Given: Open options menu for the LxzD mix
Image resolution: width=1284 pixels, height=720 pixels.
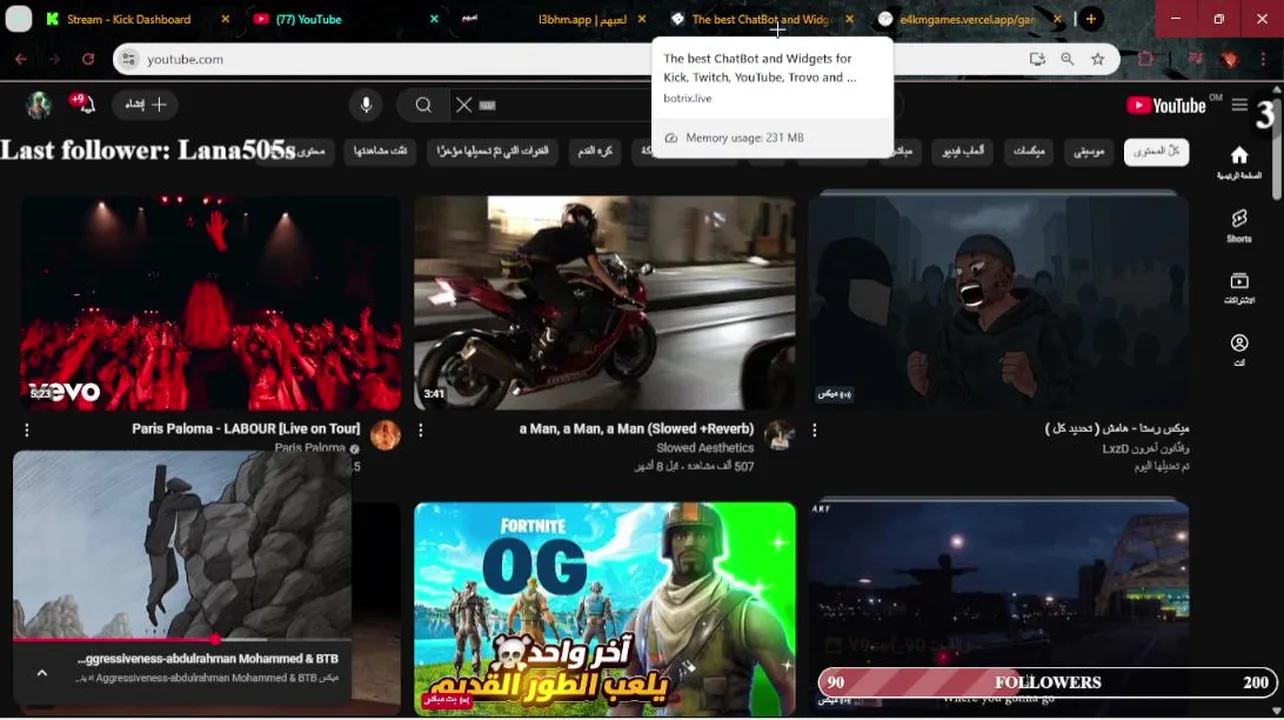Looking at the screenshot, I should (815, 430).
